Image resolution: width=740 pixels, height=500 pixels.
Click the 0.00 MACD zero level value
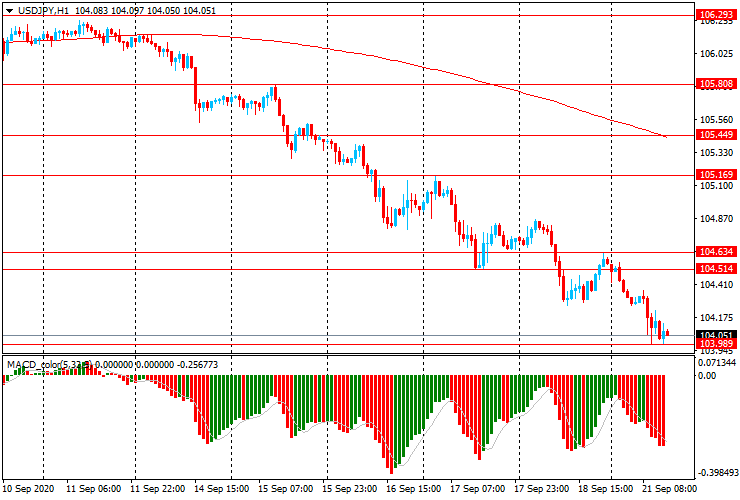(707, 376)
